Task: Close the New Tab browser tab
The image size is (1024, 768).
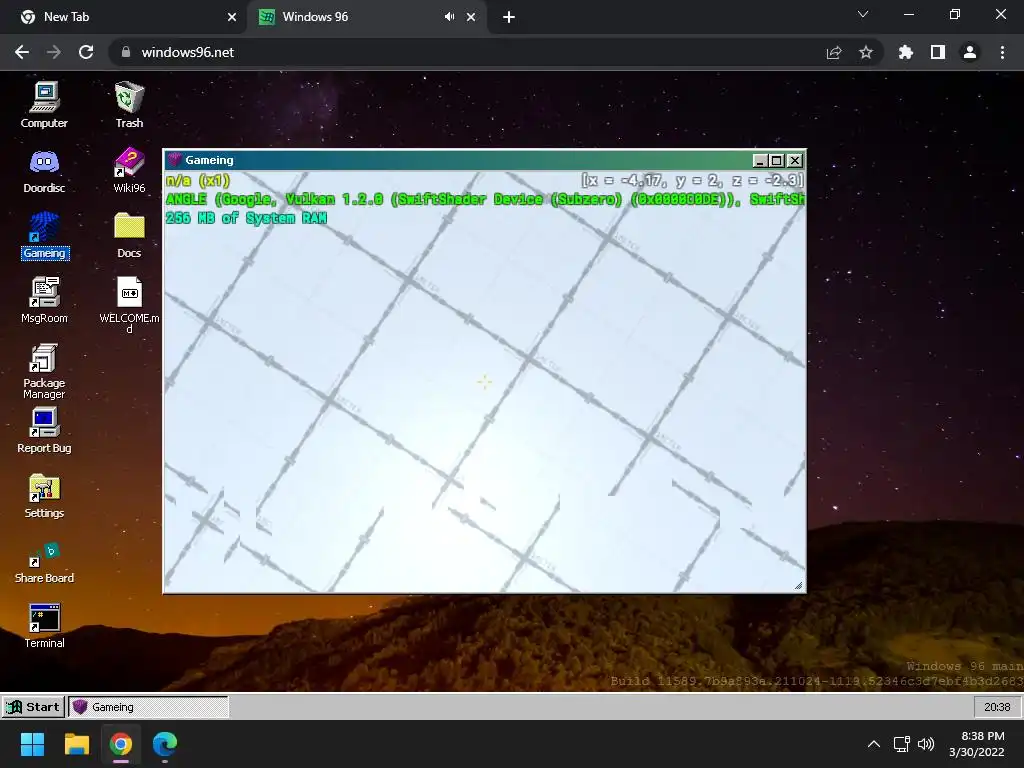Action: click(x=232, y=18)
